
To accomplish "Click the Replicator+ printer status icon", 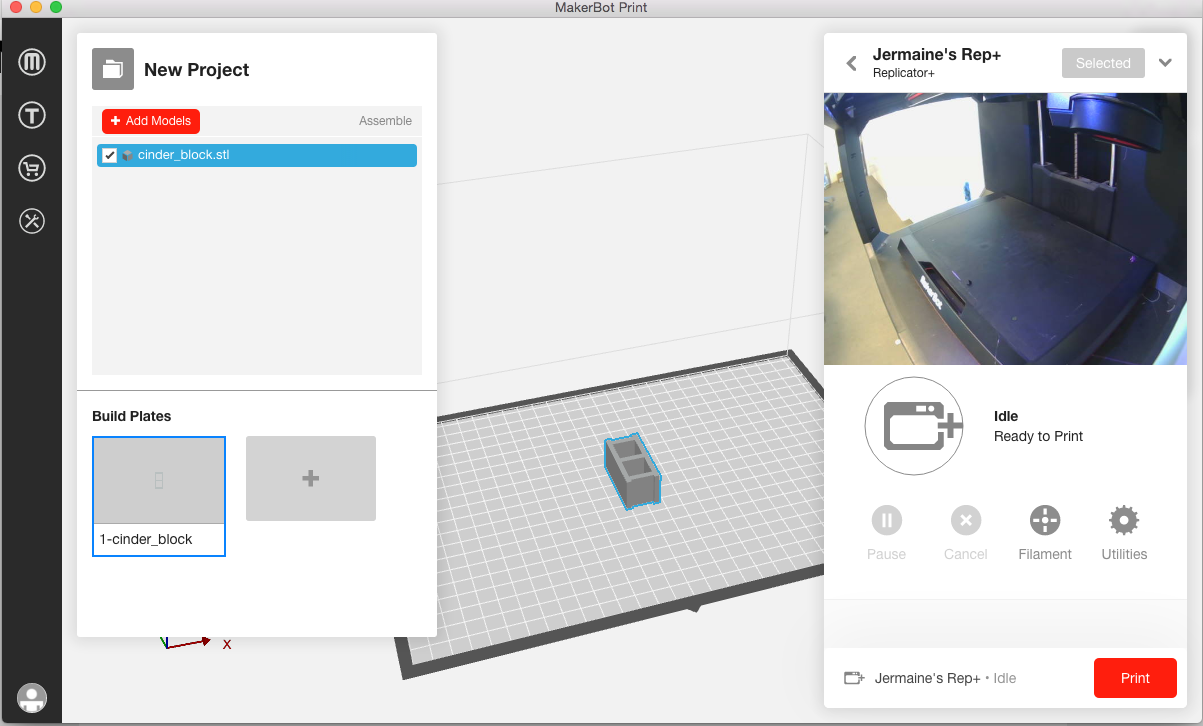I will point(914,425).
